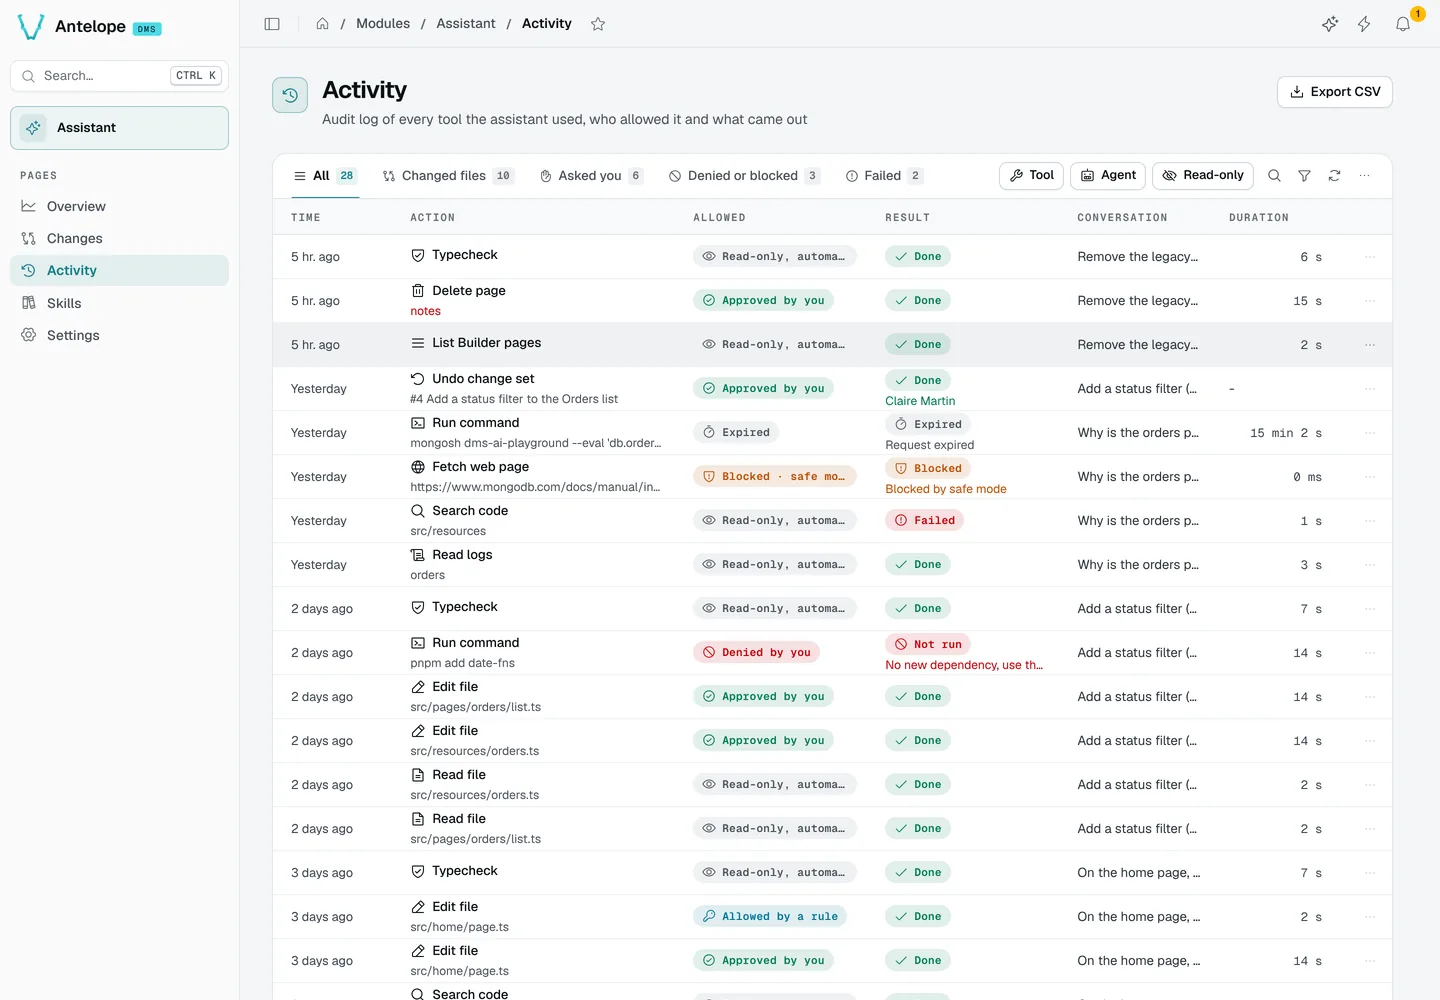Go to home via breadcrumb icon

[x=322, y=24]
